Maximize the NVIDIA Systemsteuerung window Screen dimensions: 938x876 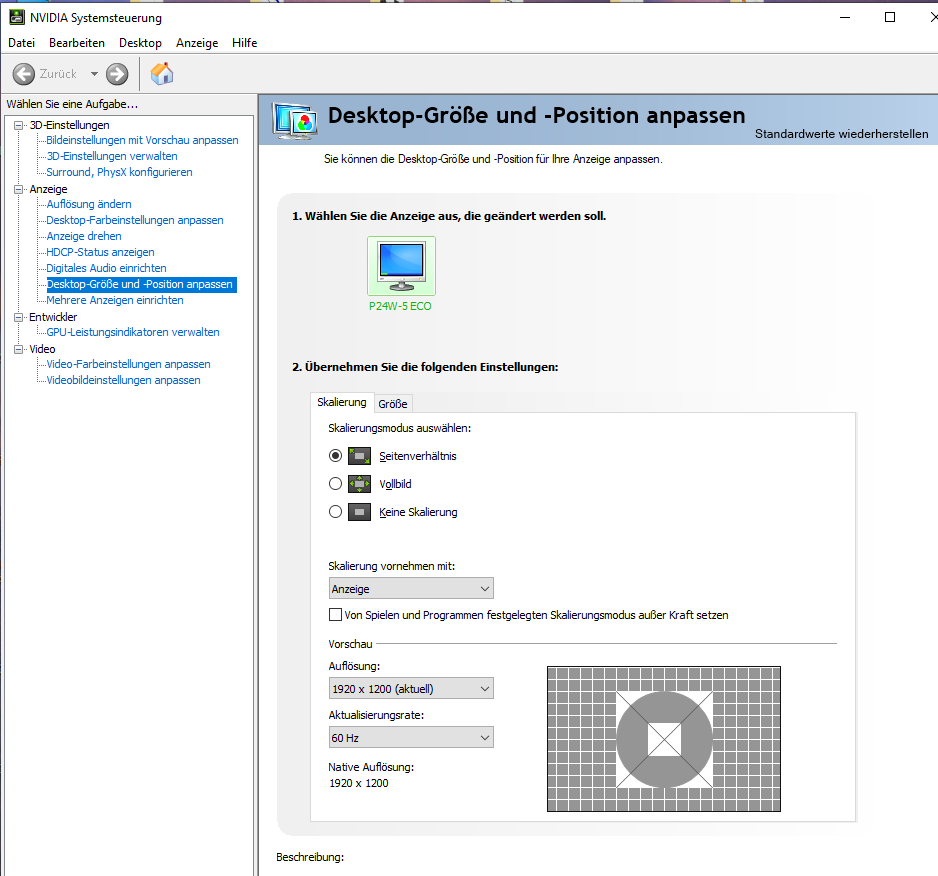pyautogui.click(x=890, y=17)
